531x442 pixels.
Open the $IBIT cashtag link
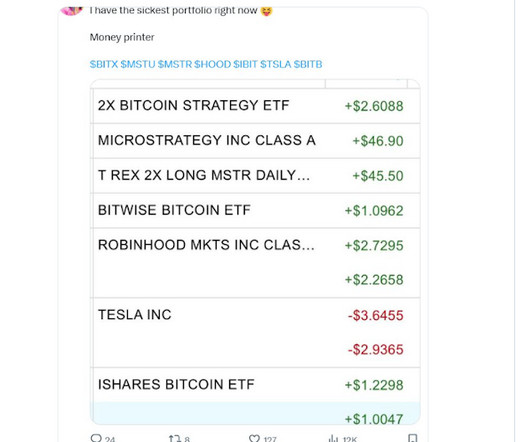point(245,64)
